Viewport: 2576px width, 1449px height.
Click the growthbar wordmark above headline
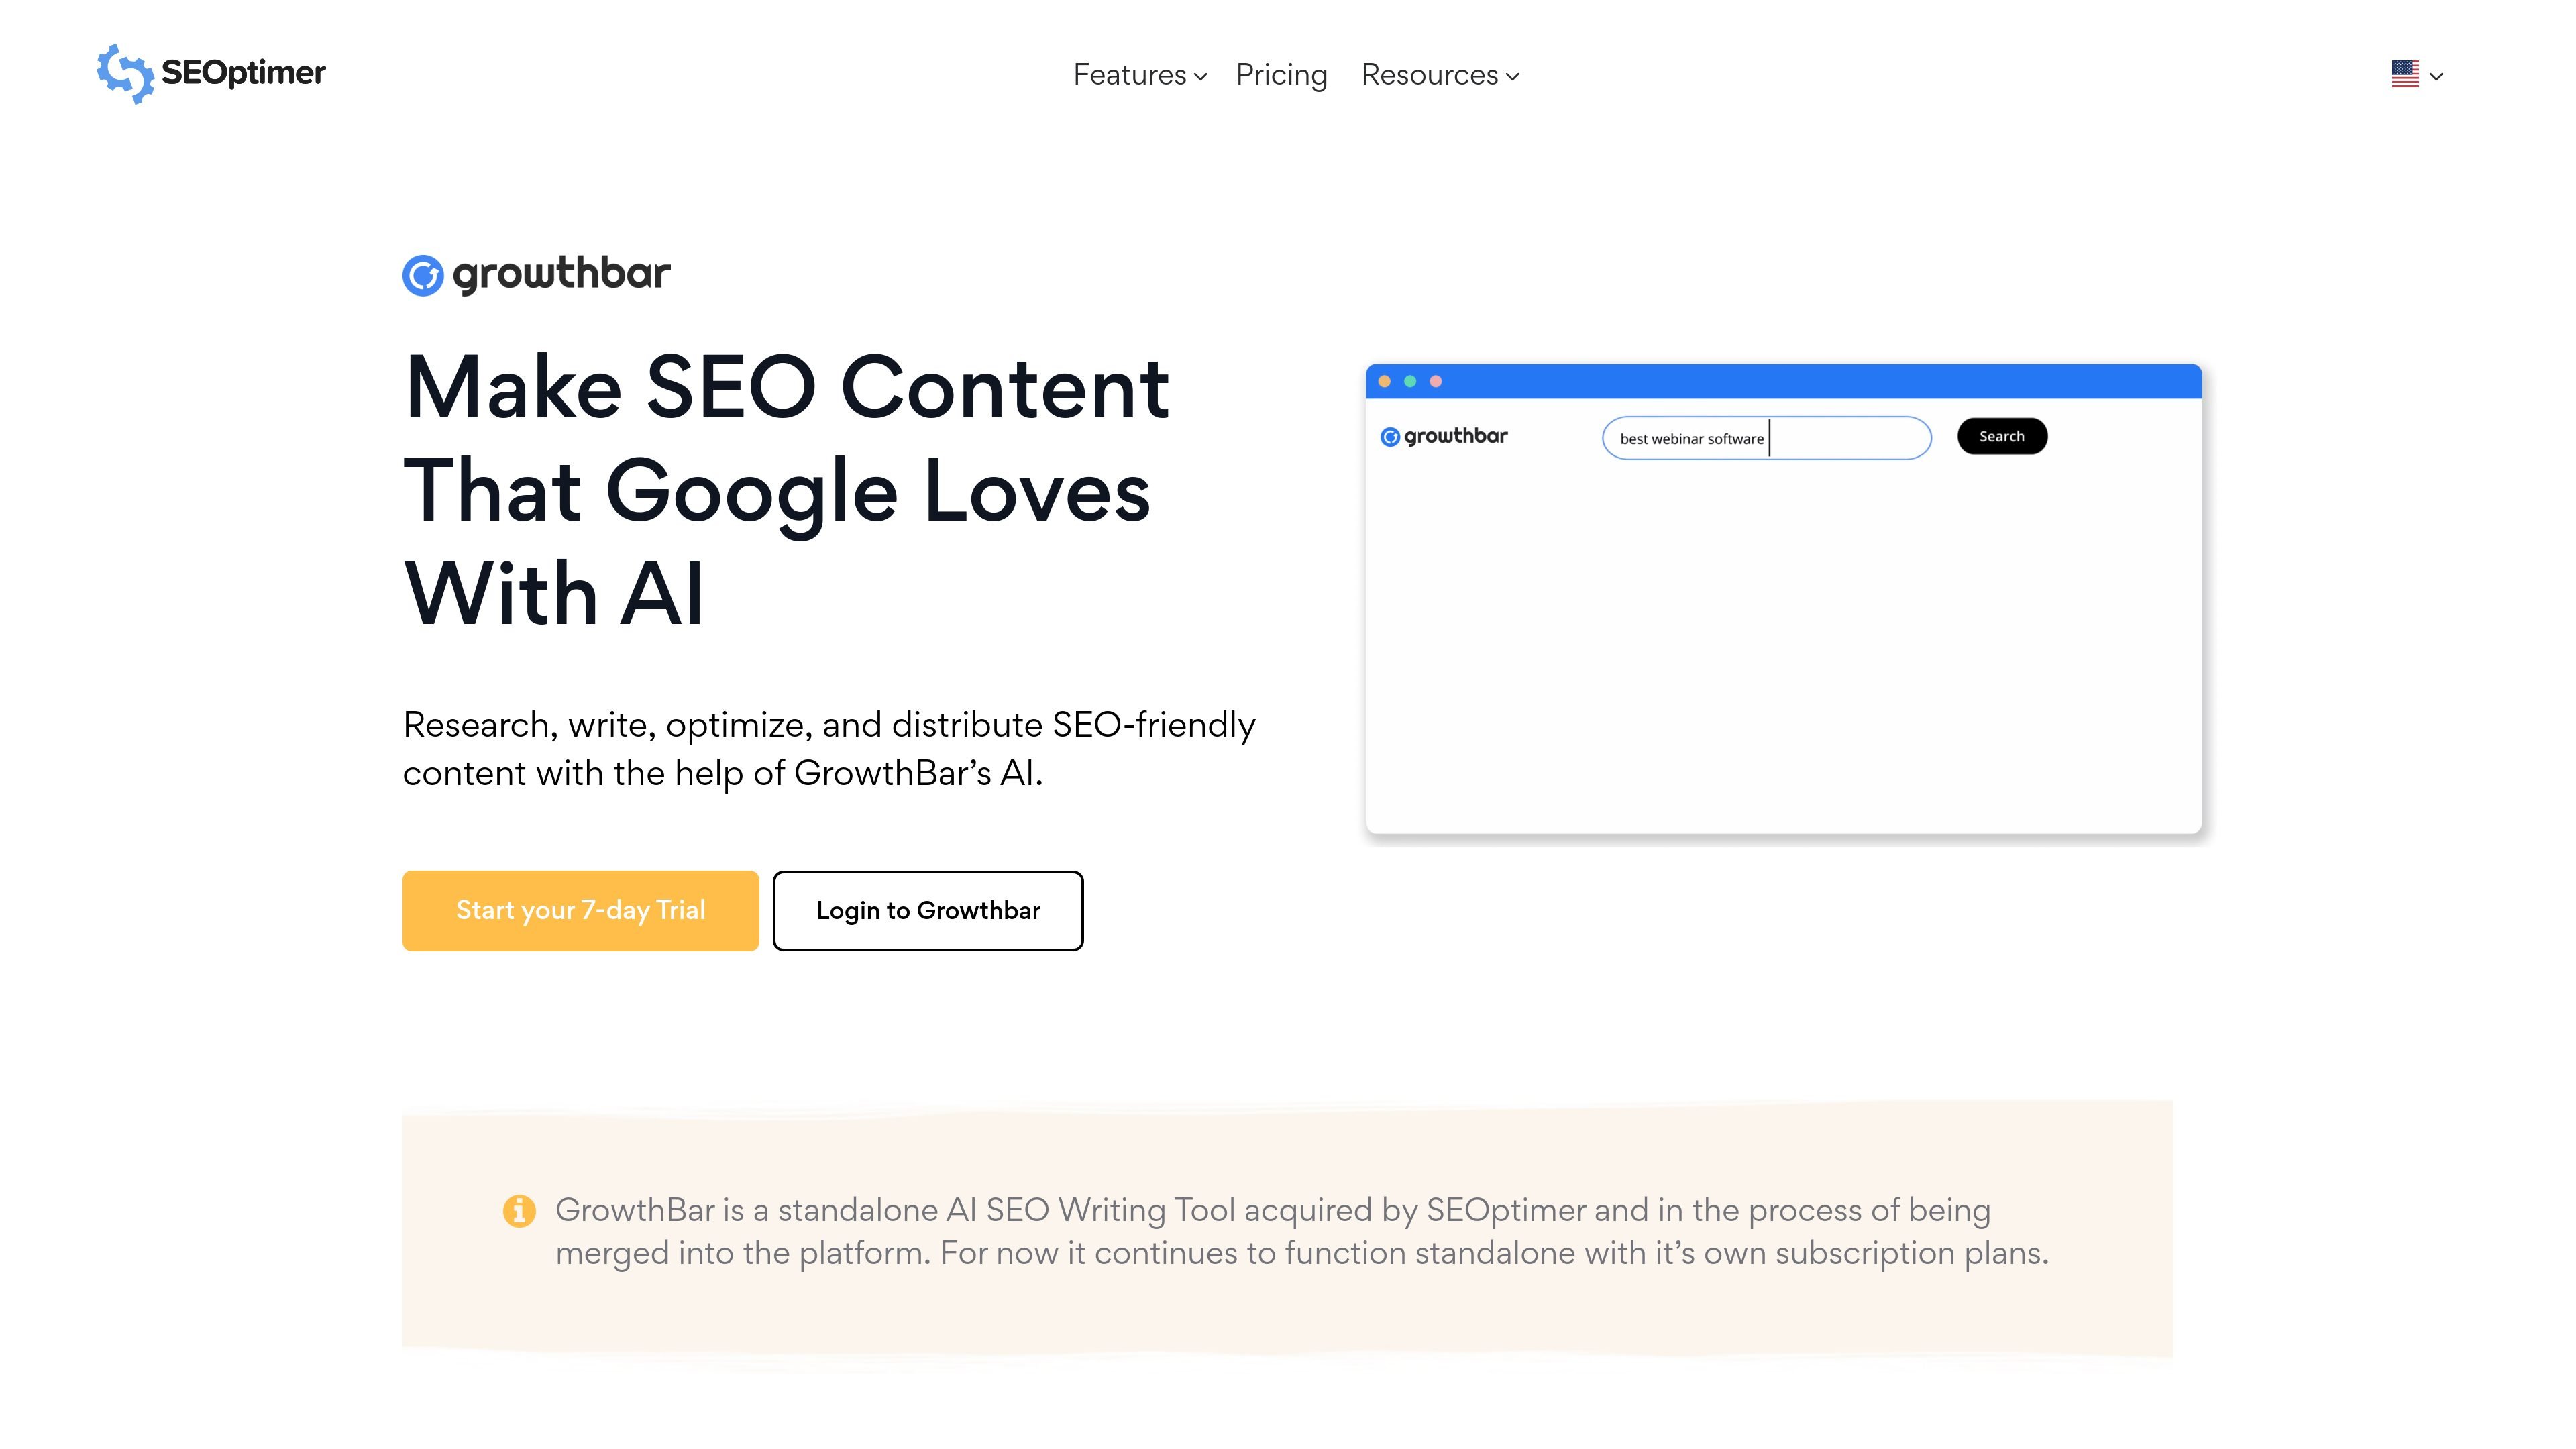coord(561,274)
